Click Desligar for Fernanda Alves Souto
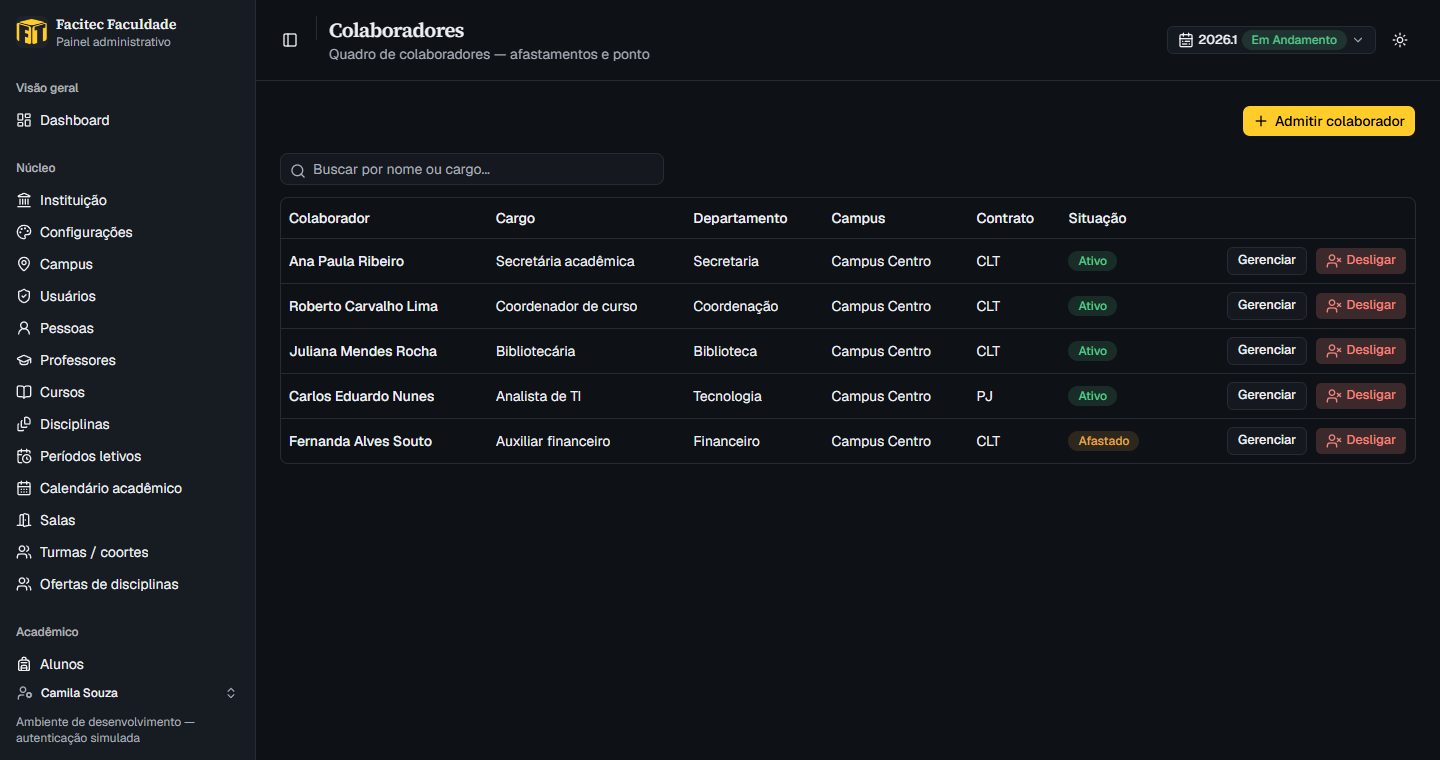1440x760 pixels. tap(1361, 441)
